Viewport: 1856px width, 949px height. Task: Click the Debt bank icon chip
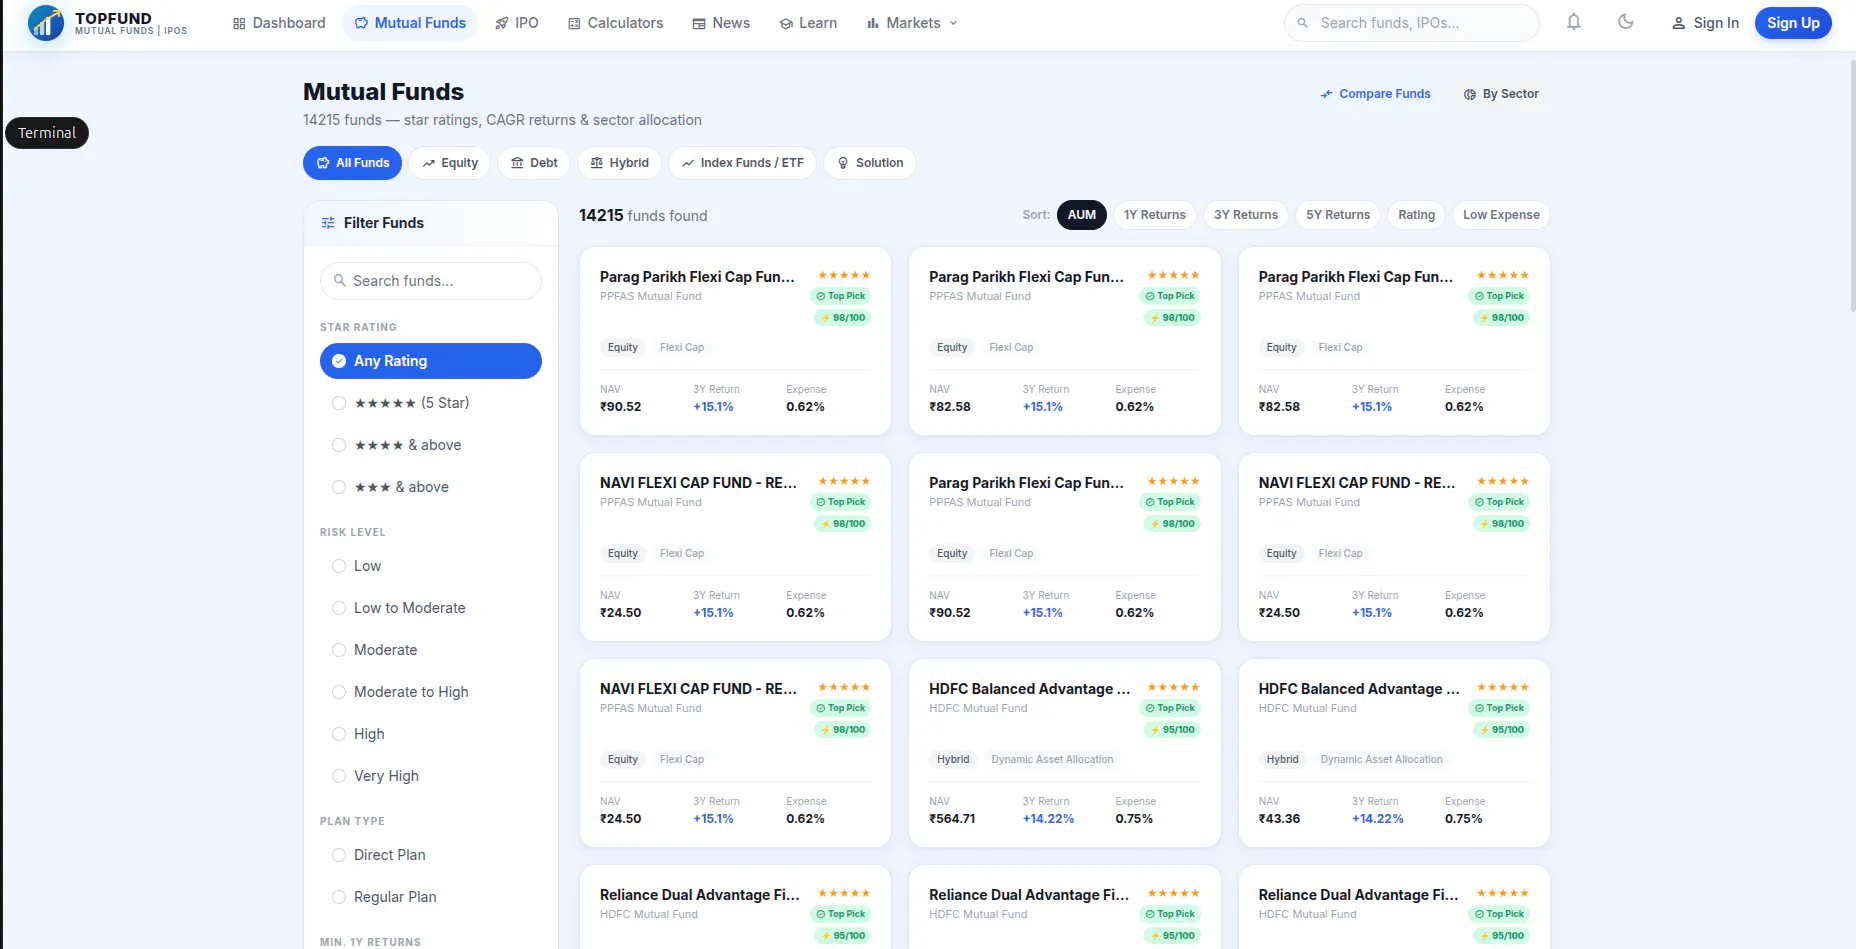pyautogui.click(x=517, y=163)
